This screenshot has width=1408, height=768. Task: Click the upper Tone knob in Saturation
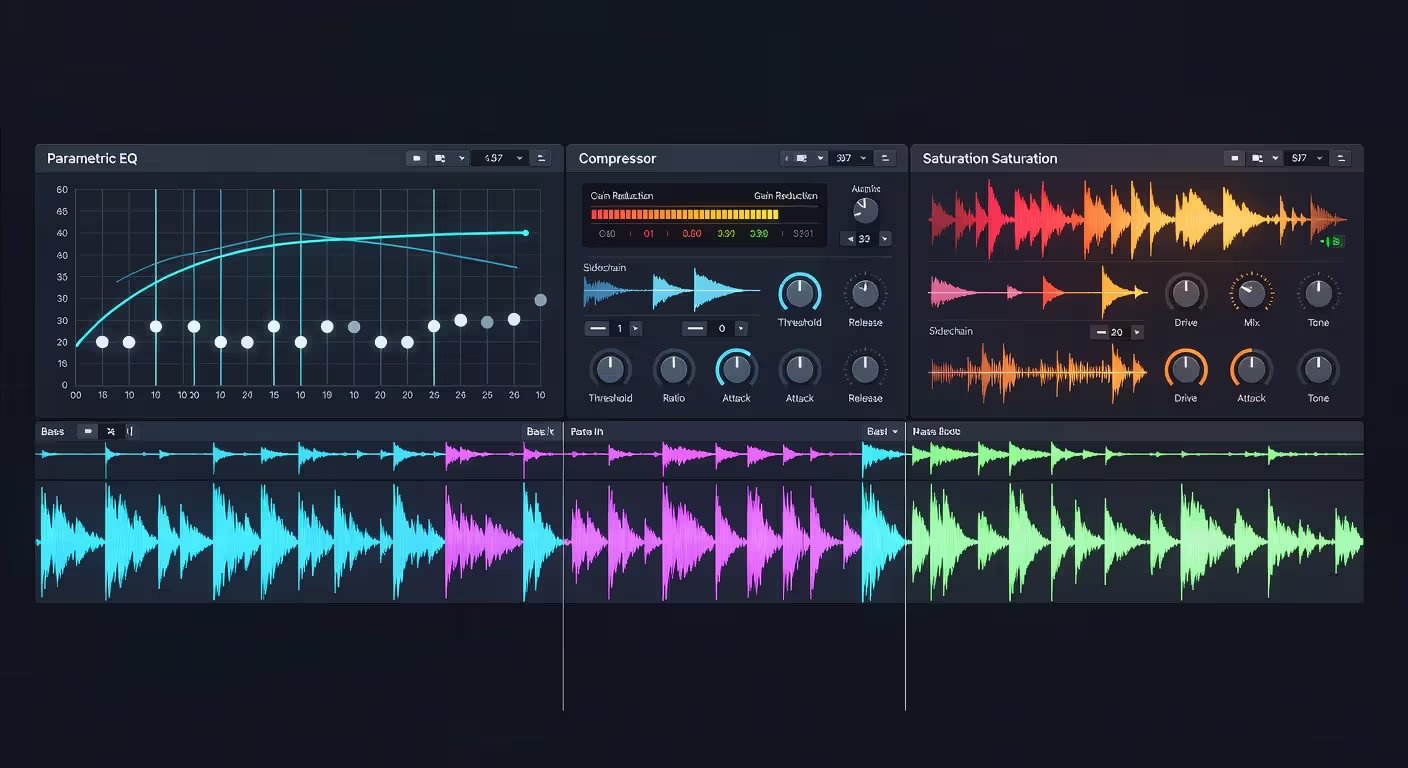point(1318,293)
